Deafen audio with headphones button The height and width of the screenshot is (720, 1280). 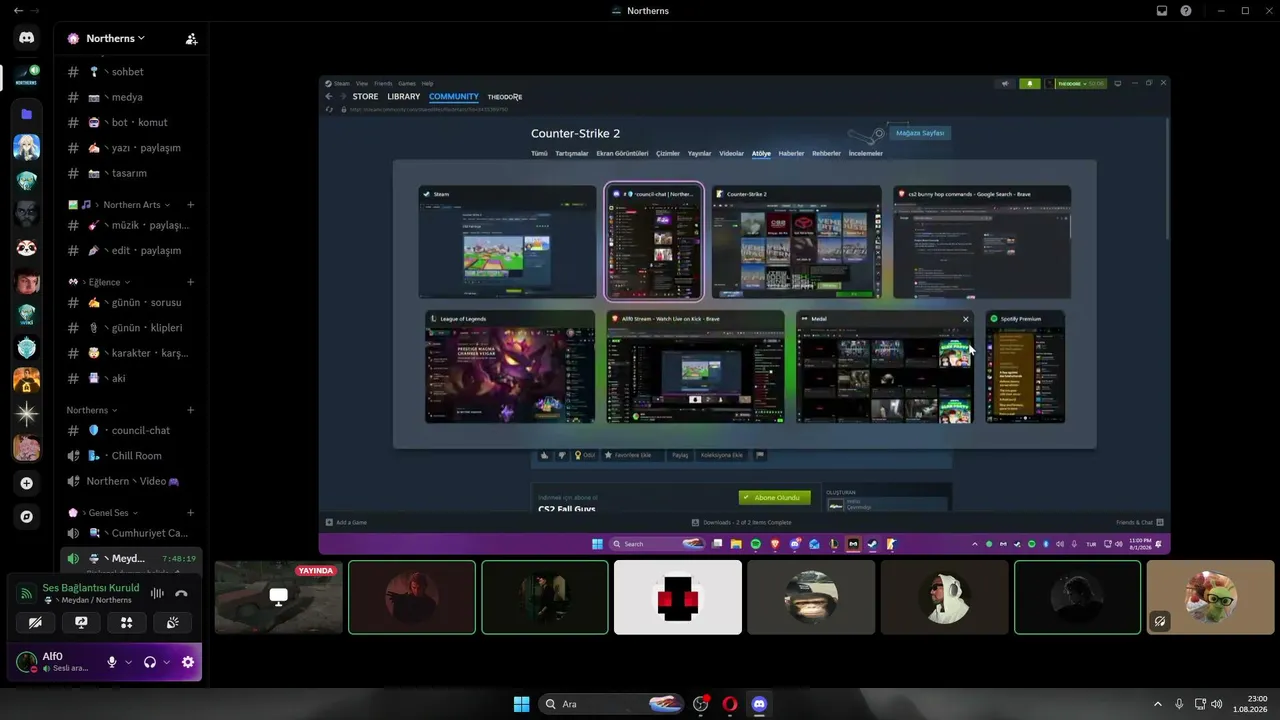coord(150,662)
